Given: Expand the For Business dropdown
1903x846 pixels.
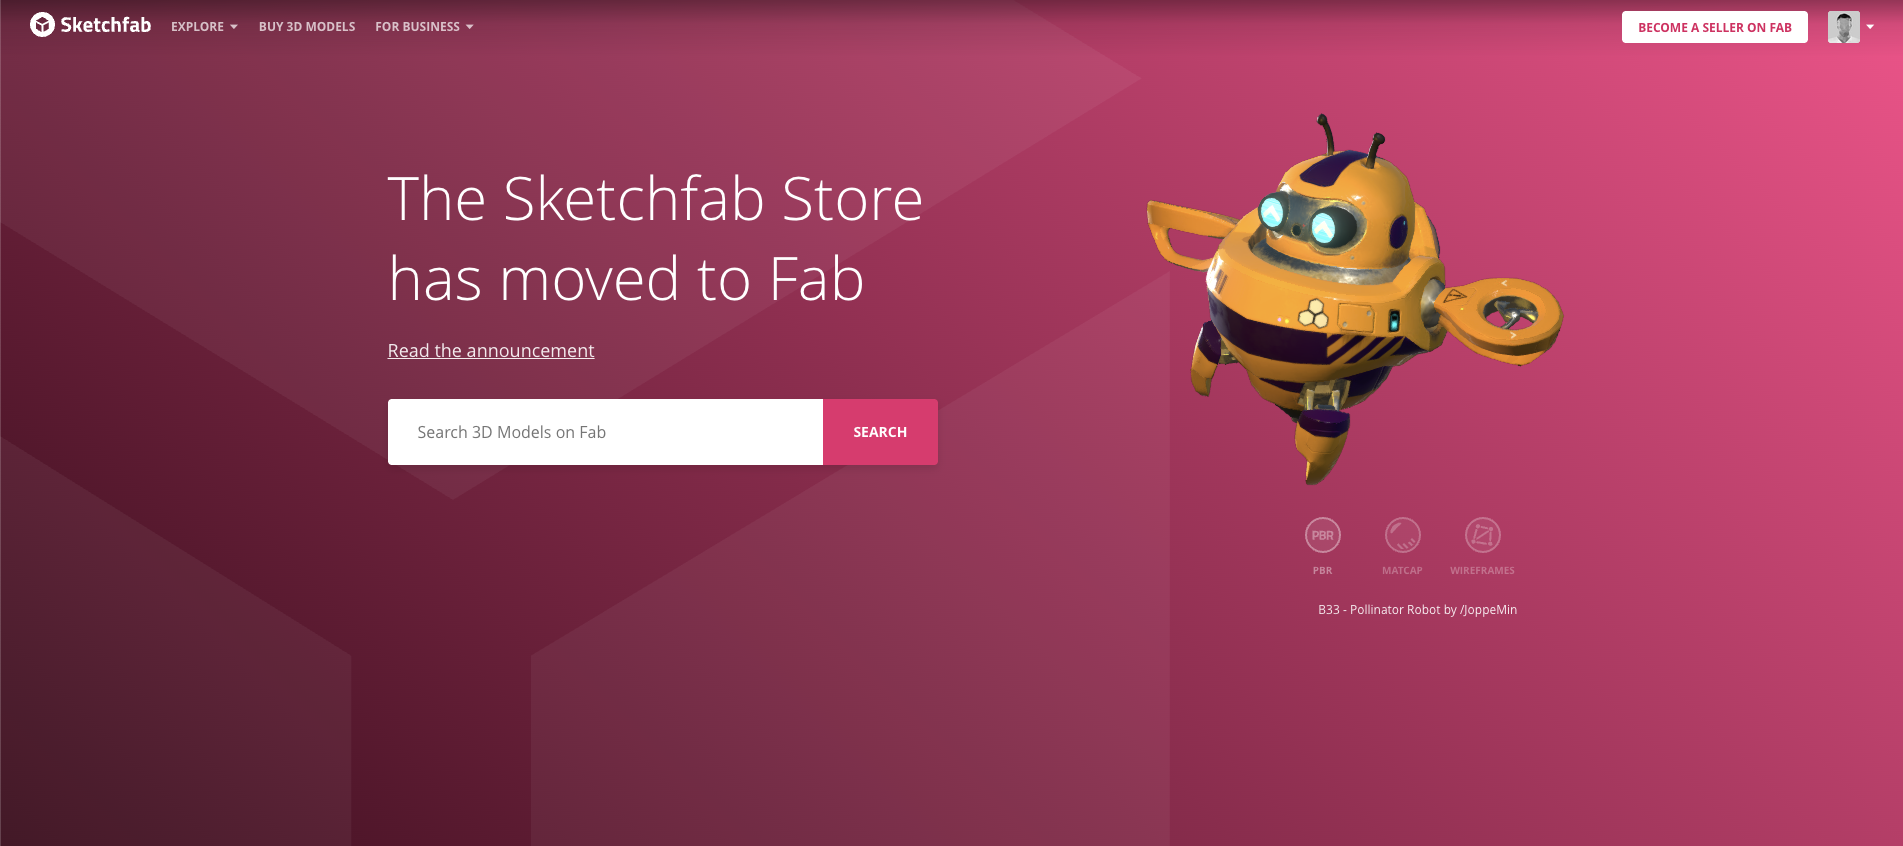Looking at the screenshot, I should 424,27.
